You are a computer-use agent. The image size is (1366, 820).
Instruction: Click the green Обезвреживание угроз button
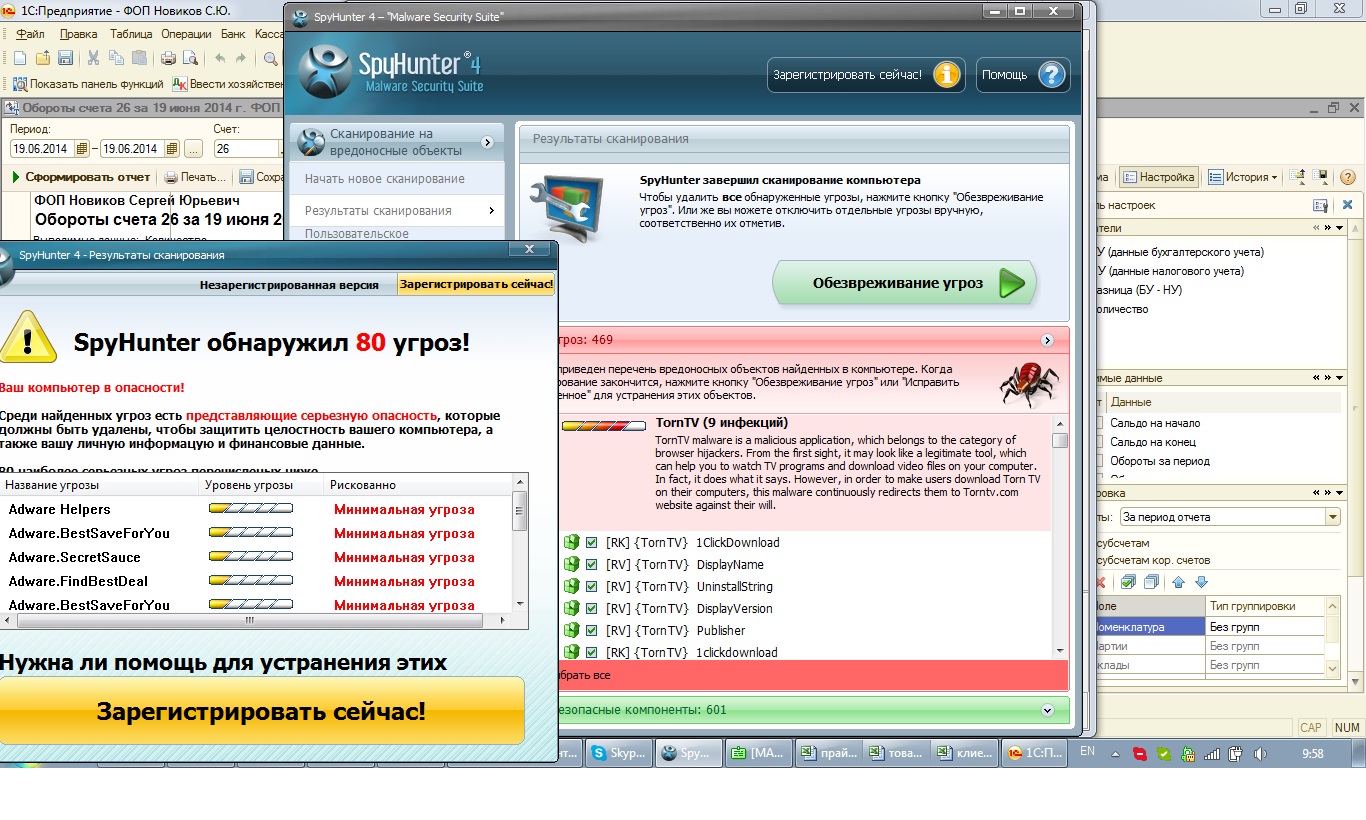(x=904, y=284)
